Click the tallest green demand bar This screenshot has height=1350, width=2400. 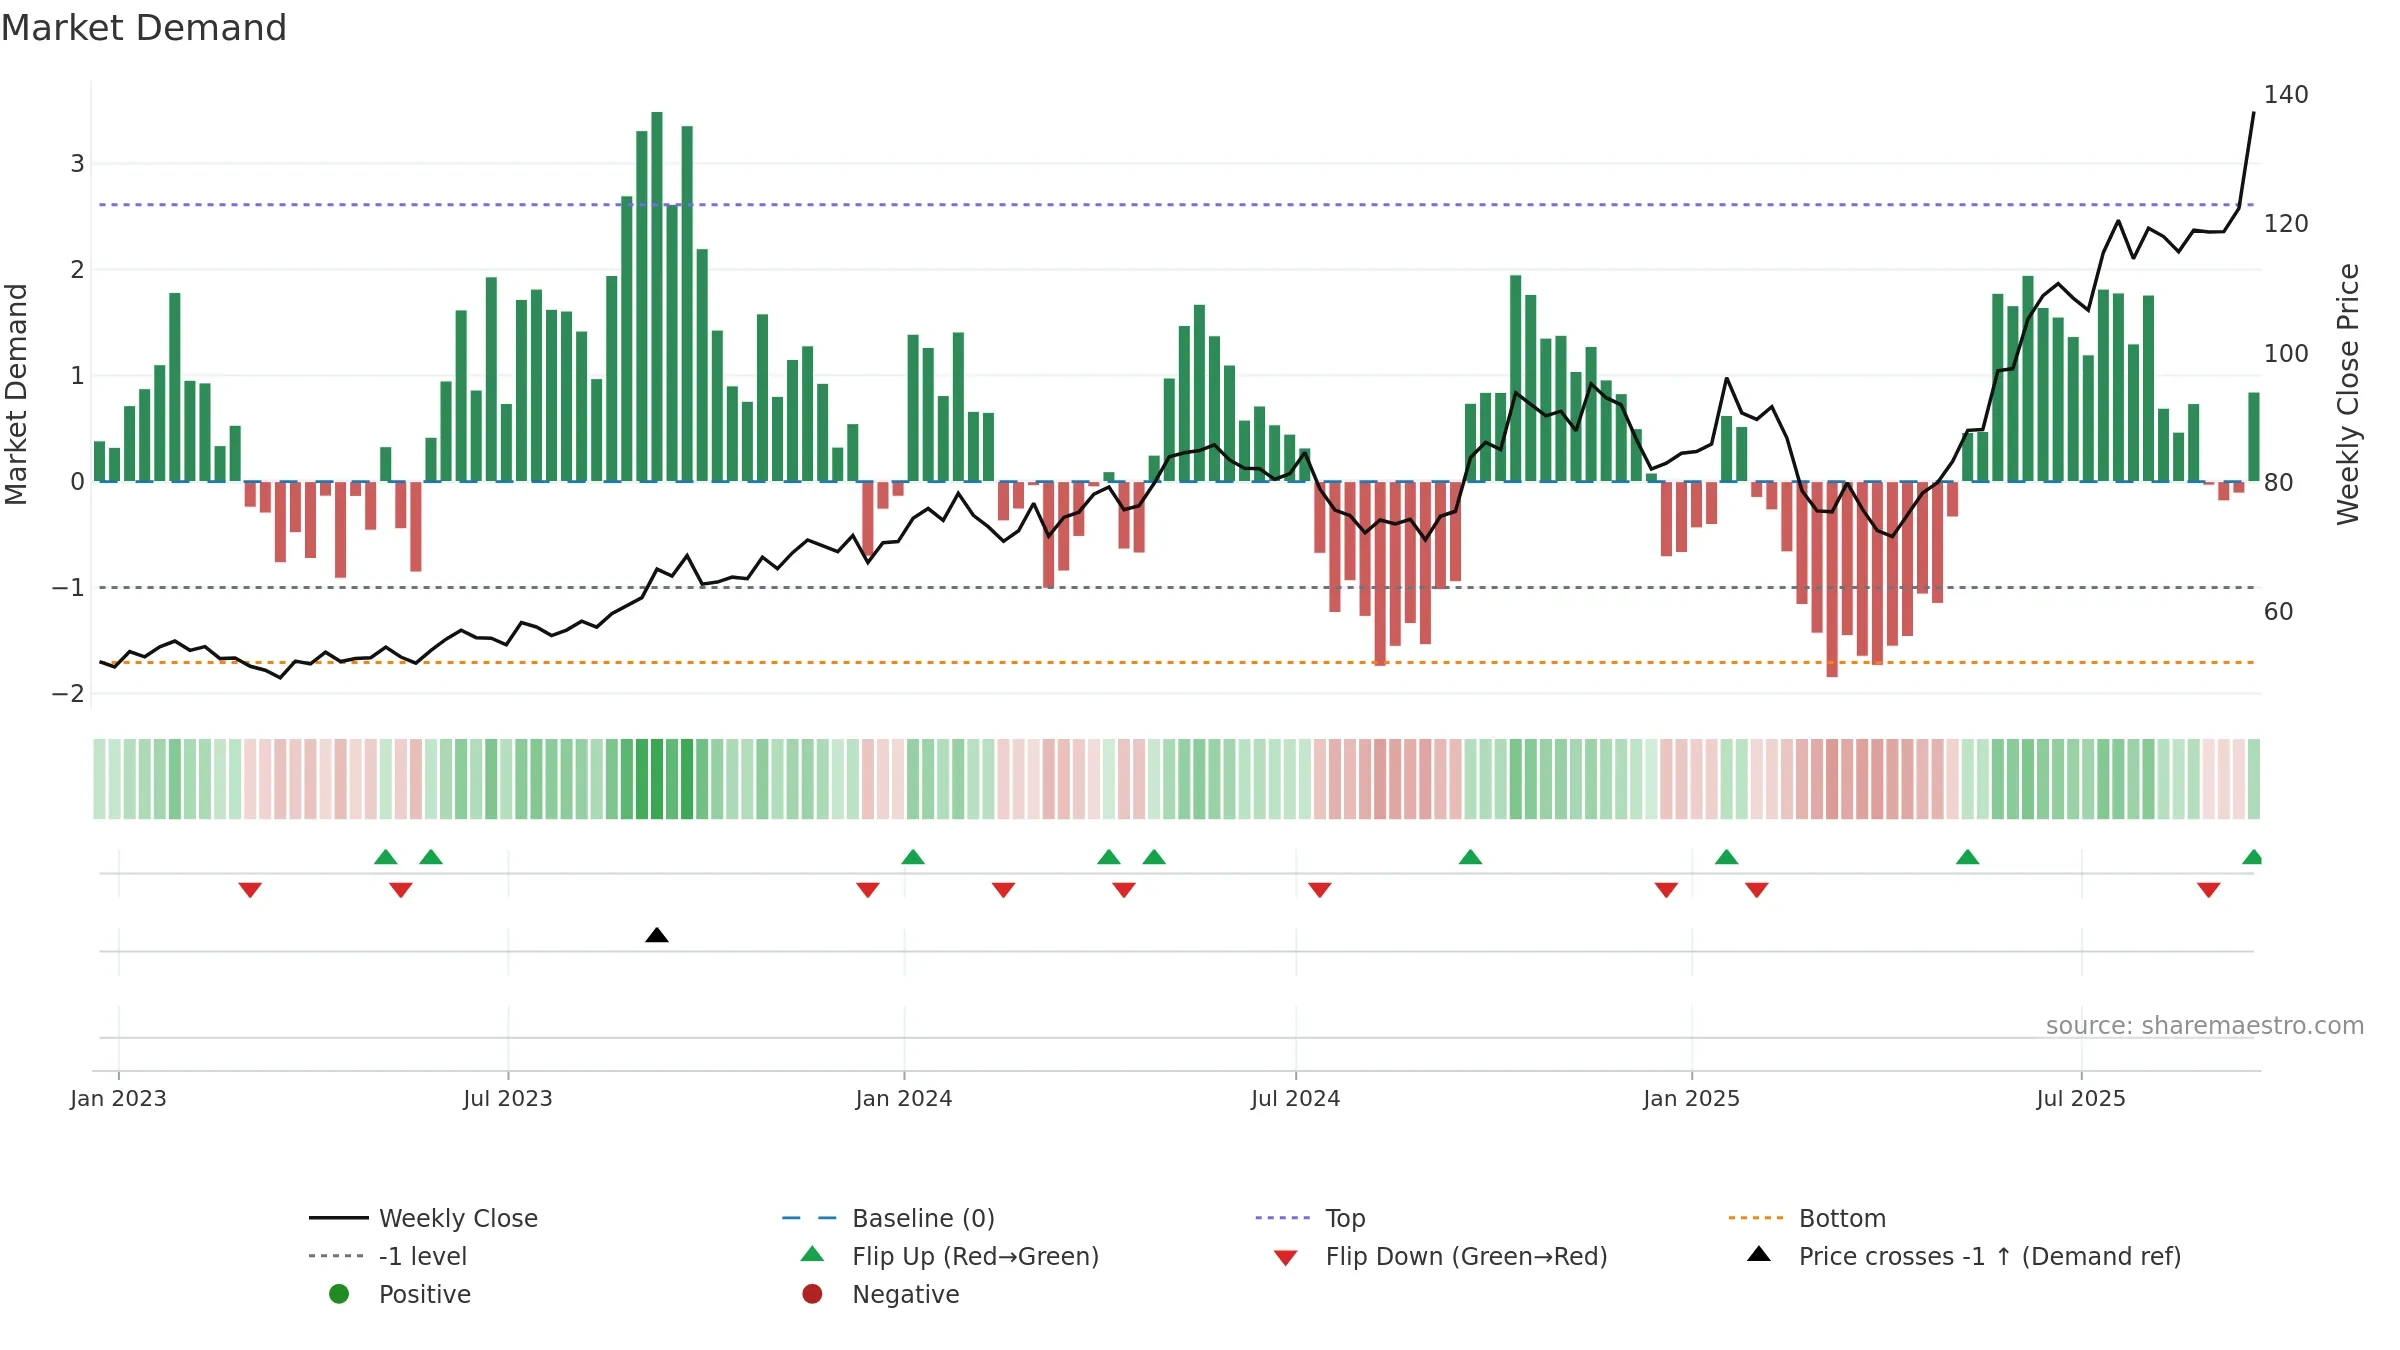657,296
